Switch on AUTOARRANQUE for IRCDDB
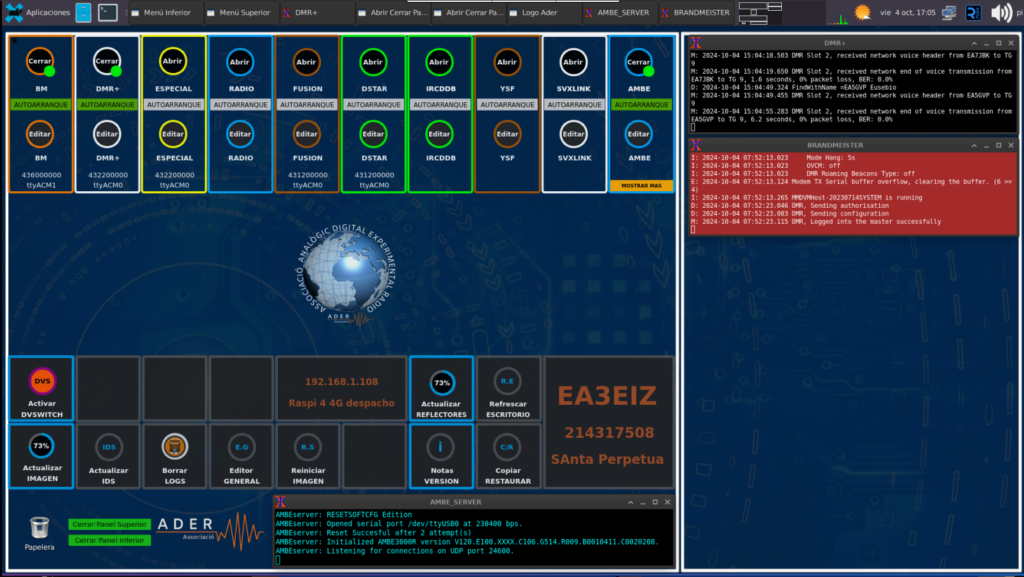Screen dimensions: 1024x577 coord(440,104)
